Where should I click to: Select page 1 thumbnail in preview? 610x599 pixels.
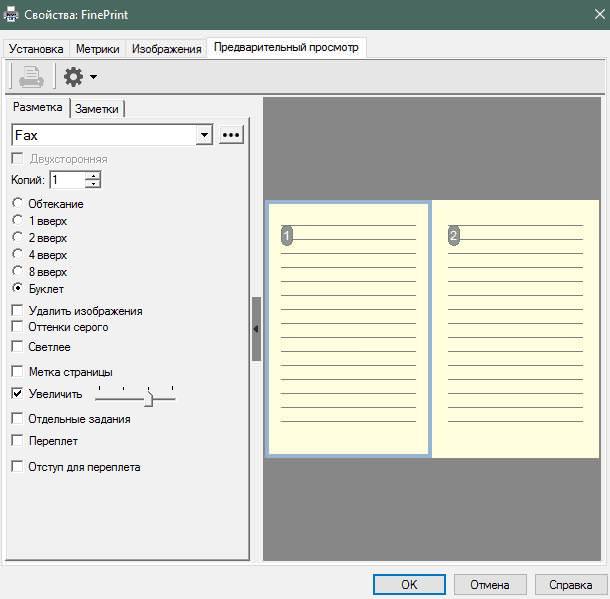tap(348, 329)
